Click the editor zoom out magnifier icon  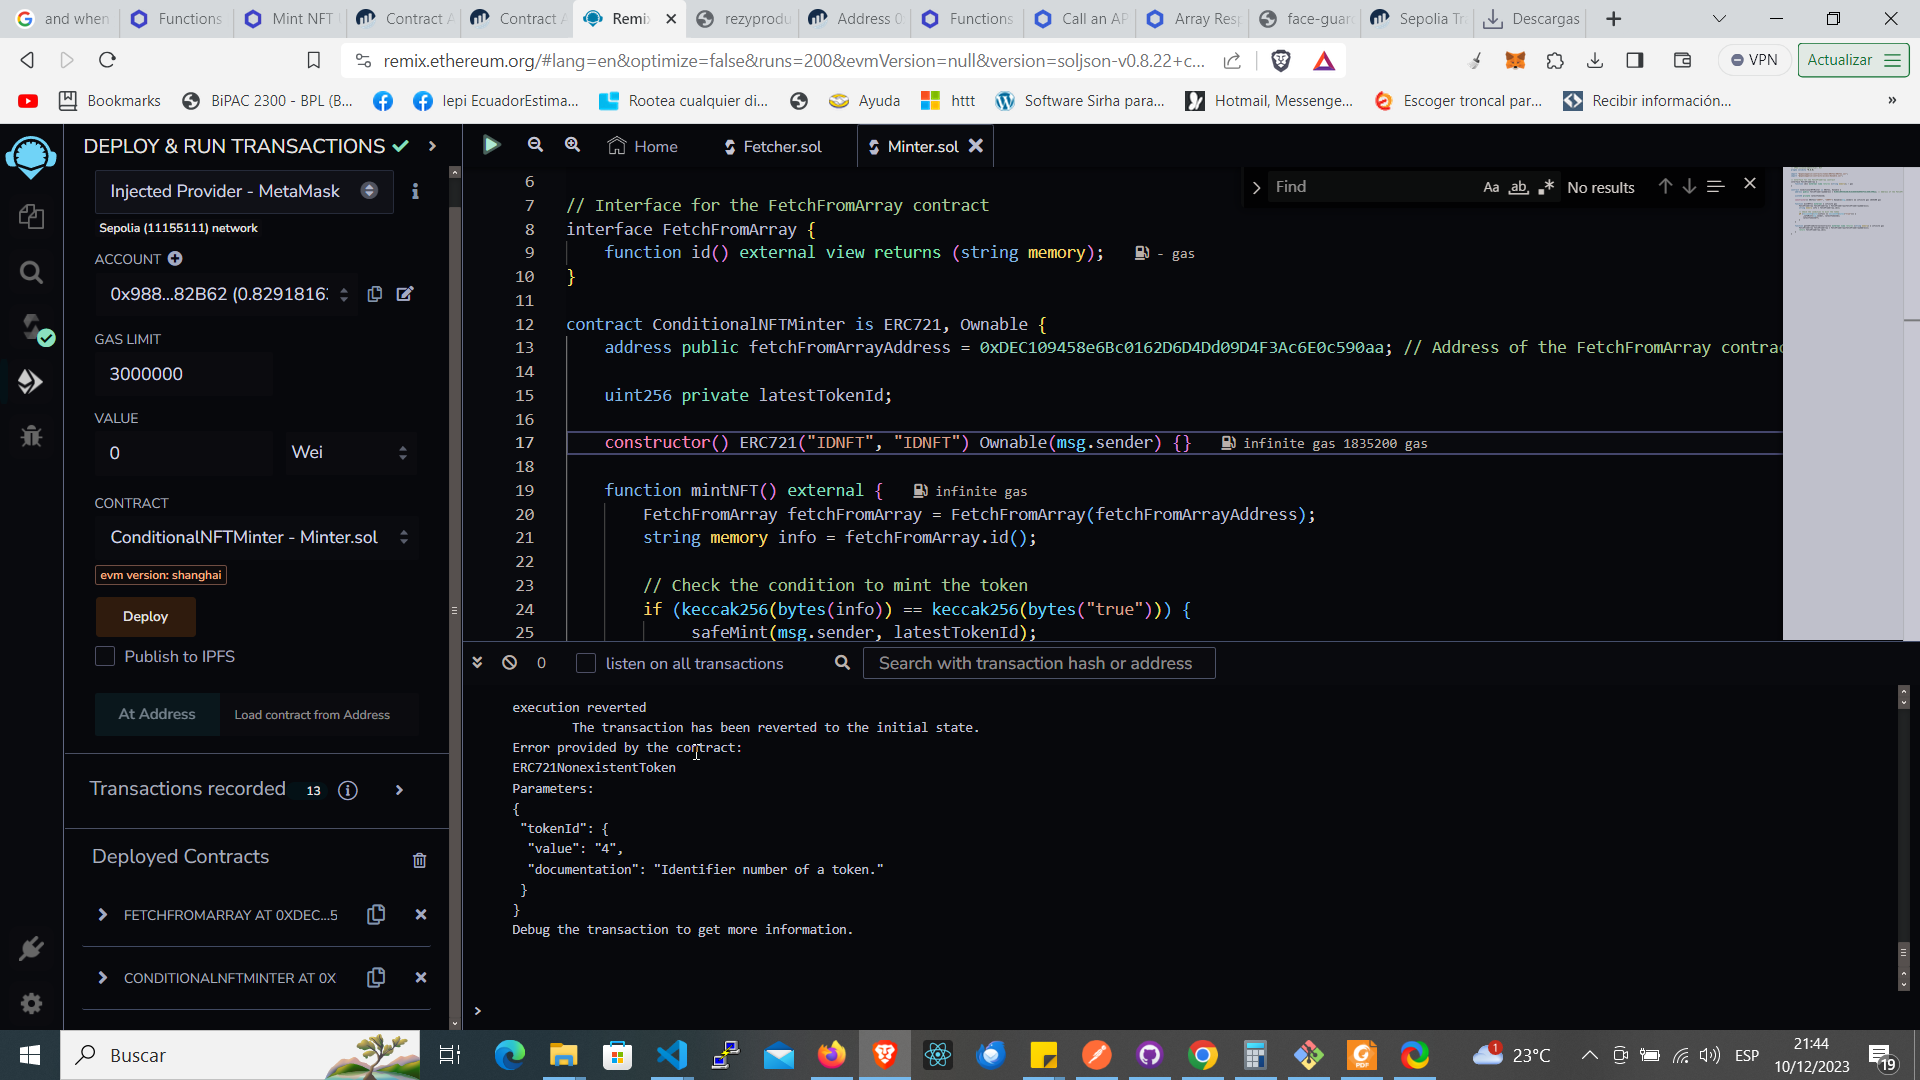(x=535, y=145)
